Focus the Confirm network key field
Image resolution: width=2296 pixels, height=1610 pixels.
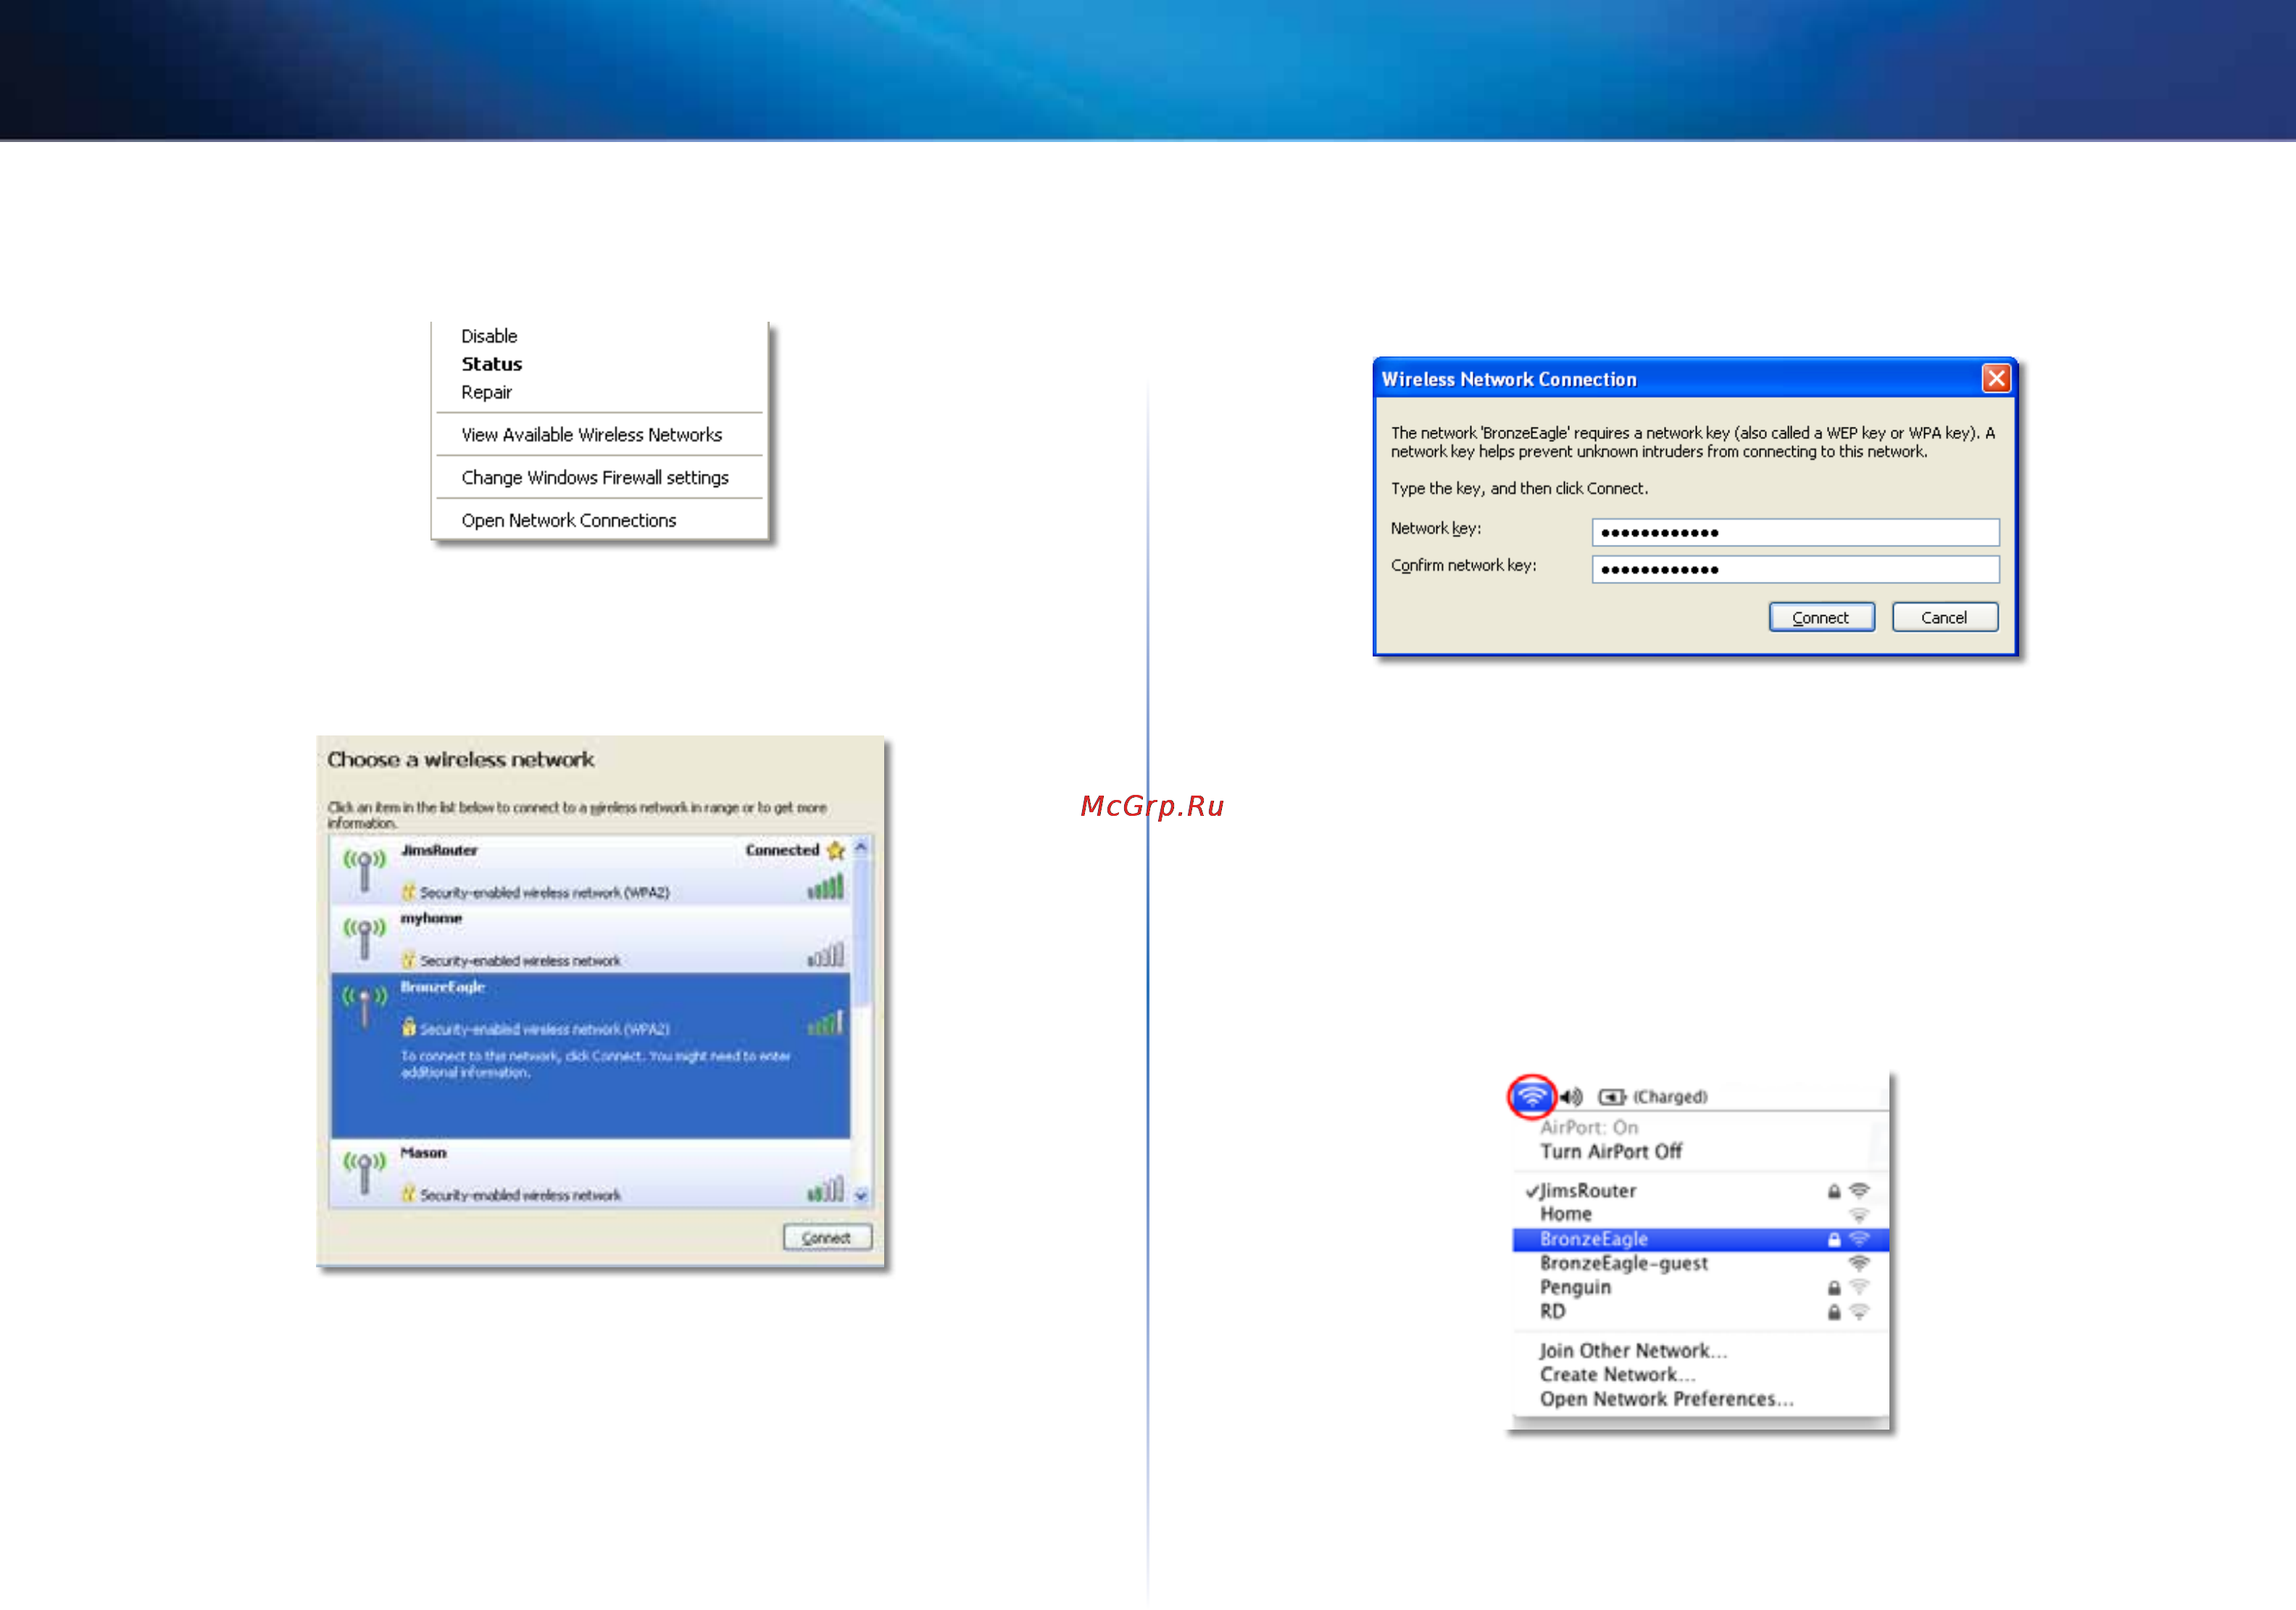pos(1795,569)
